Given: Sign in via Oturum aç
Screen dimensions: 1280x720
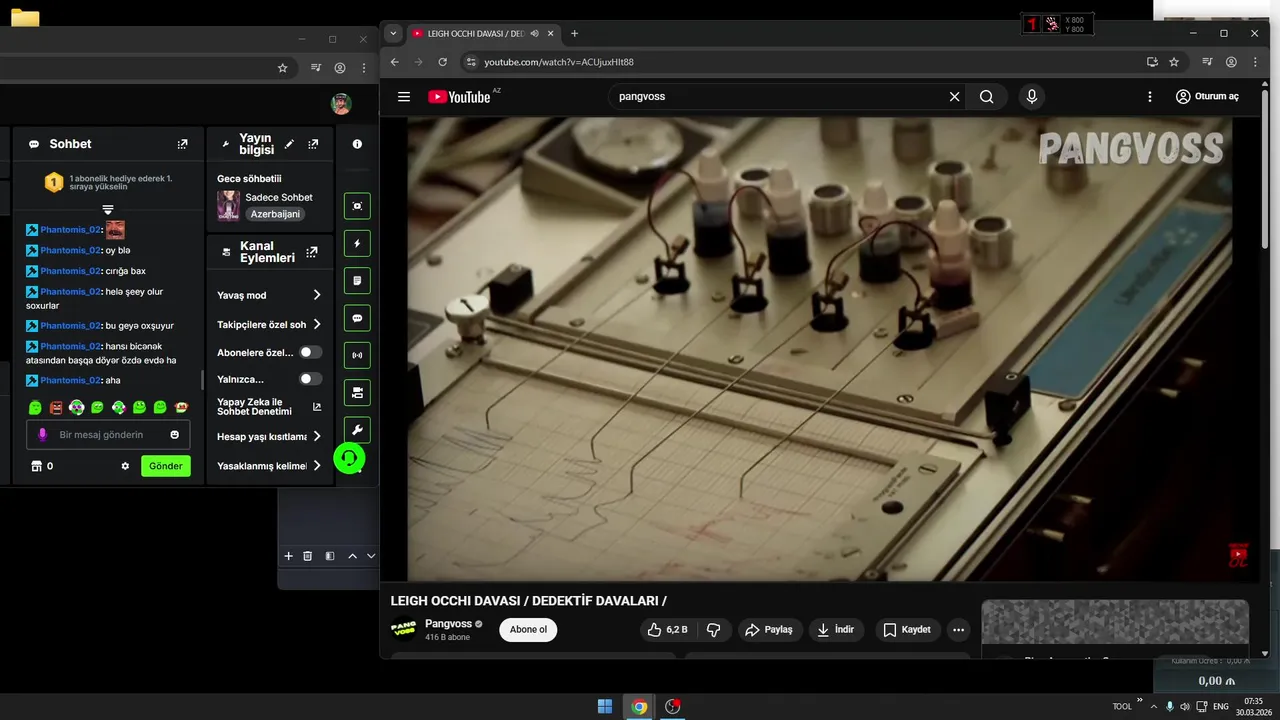Looking at the screenshot, I should tap(1207, 97).
